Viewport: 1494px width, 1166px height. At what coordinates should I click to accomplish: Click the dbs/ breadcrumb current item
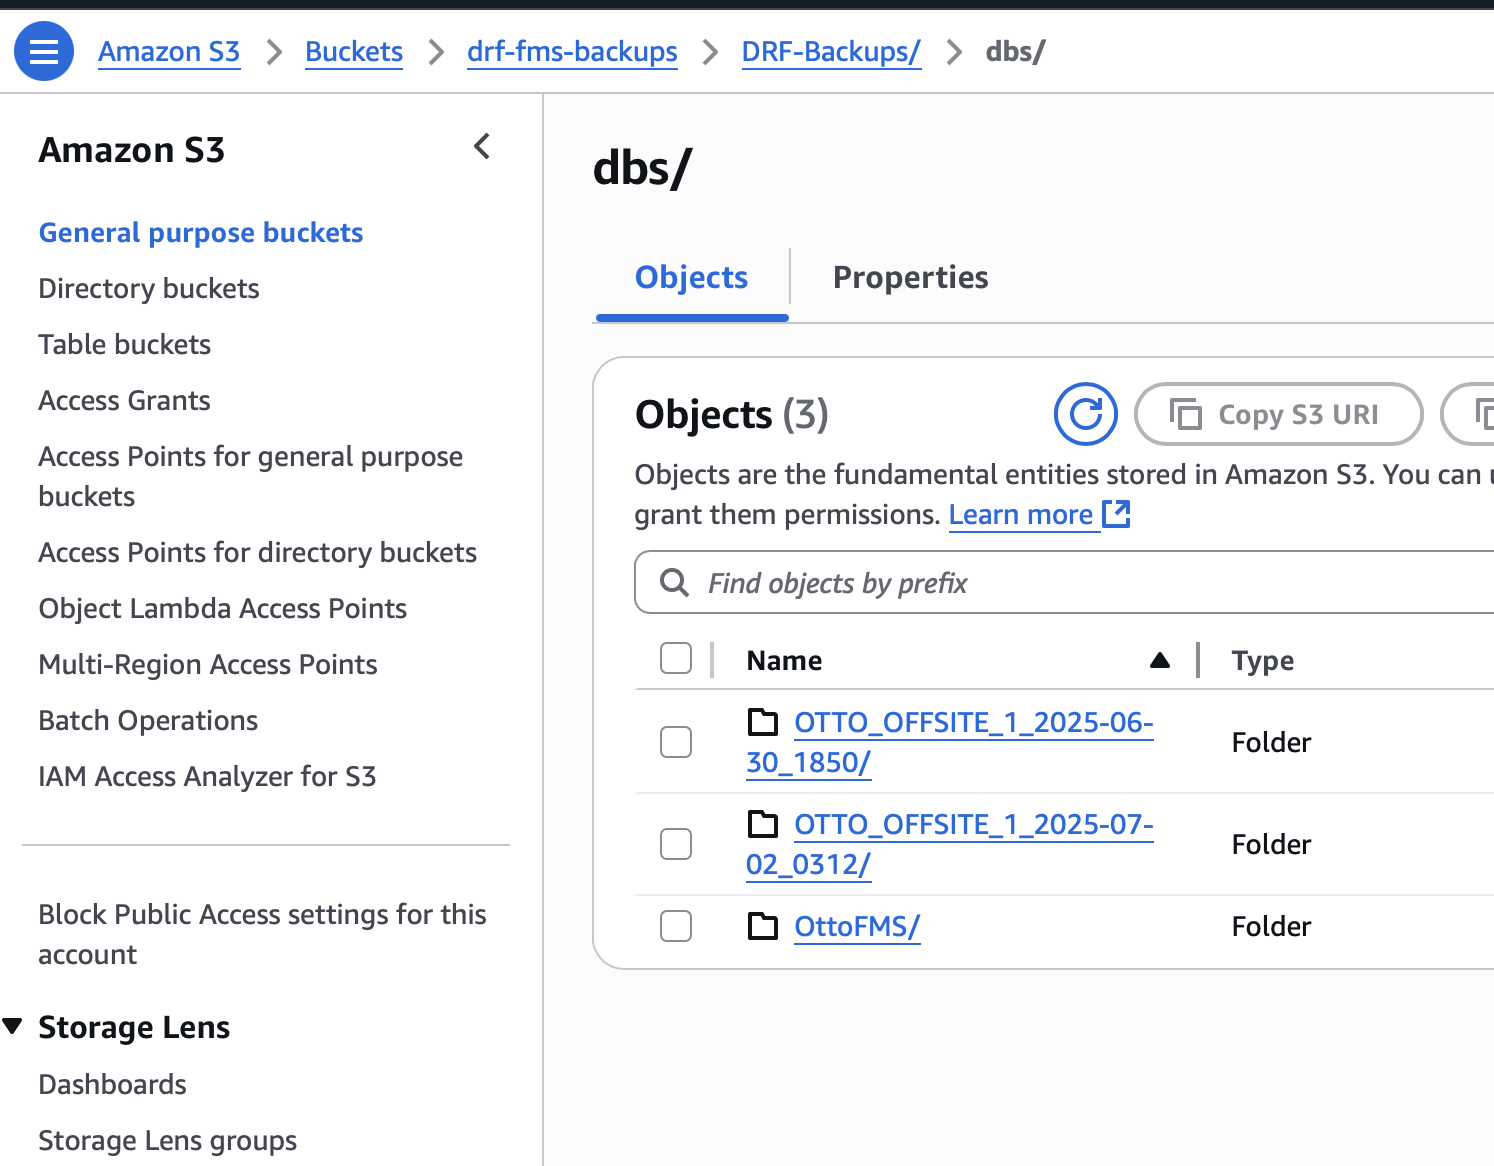[1015, 52]
